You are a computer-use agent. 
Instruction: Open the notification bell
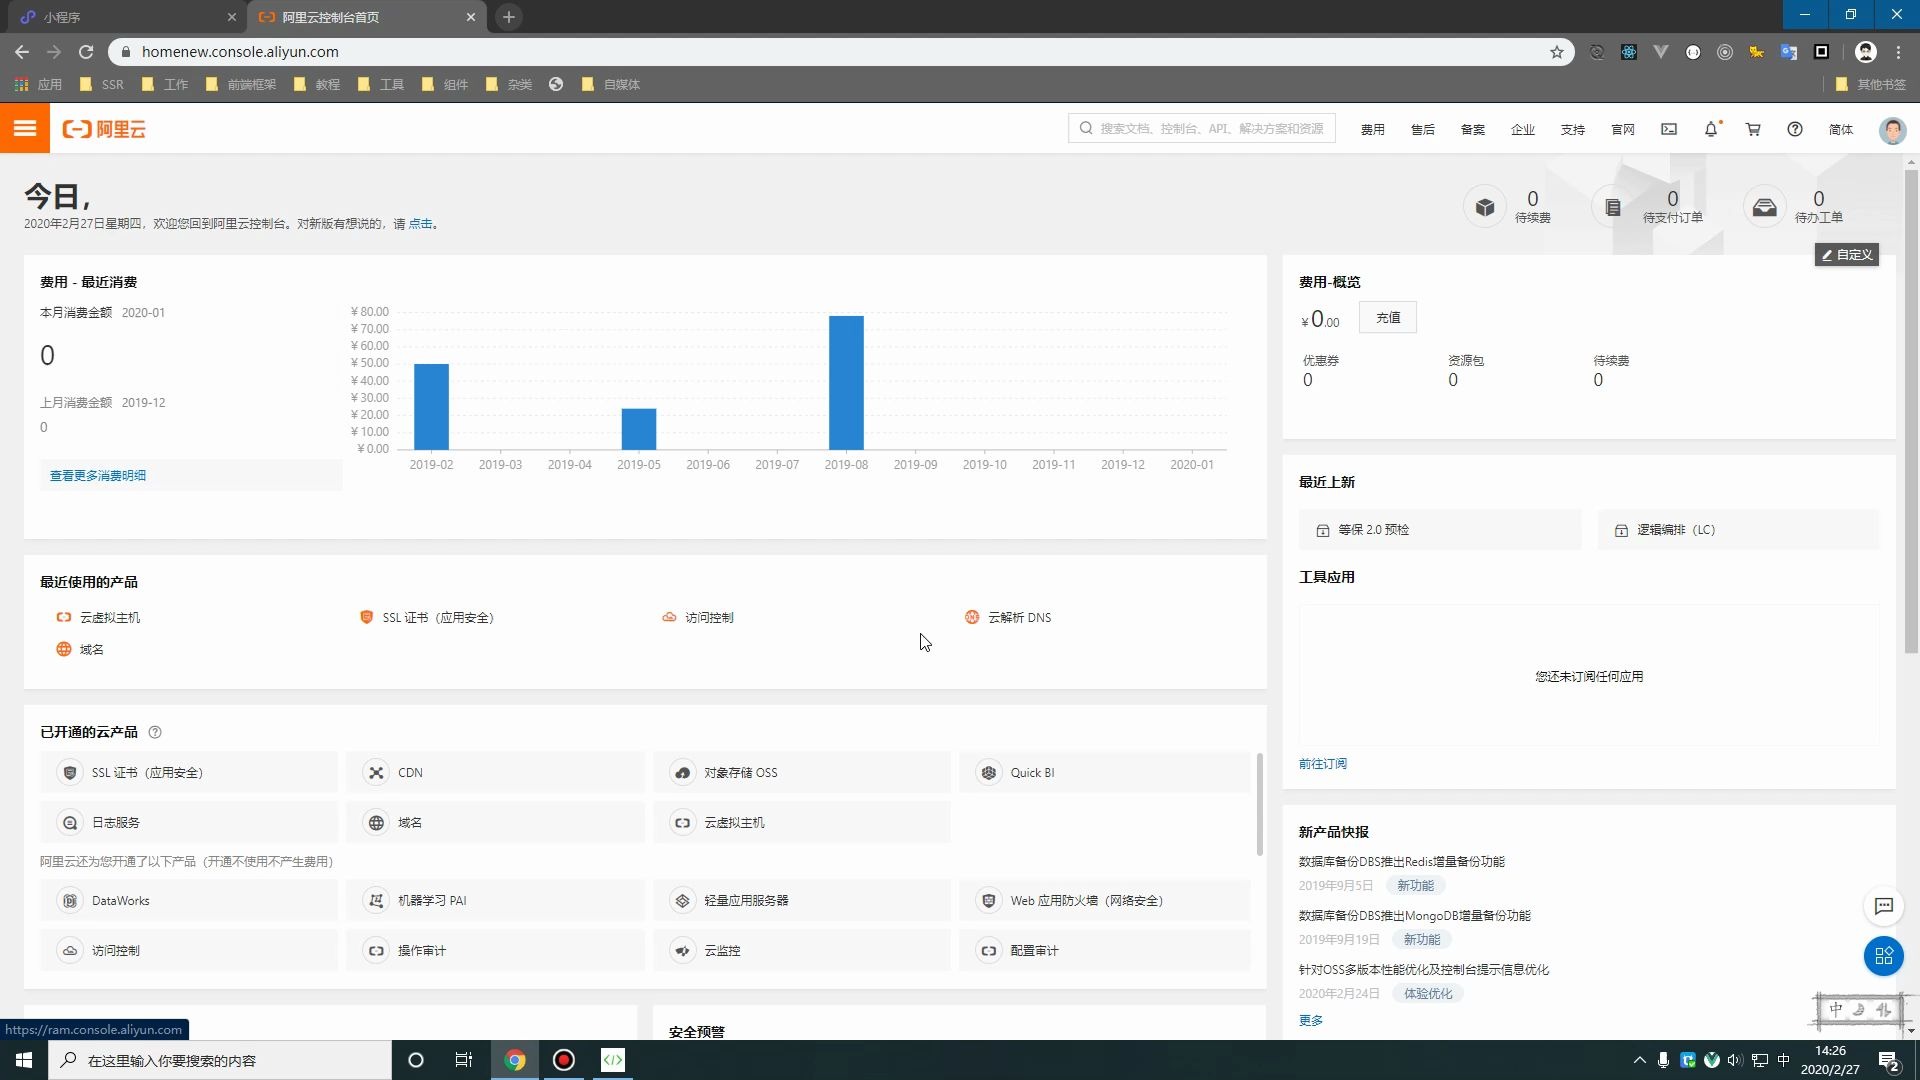coord(1711,129)
